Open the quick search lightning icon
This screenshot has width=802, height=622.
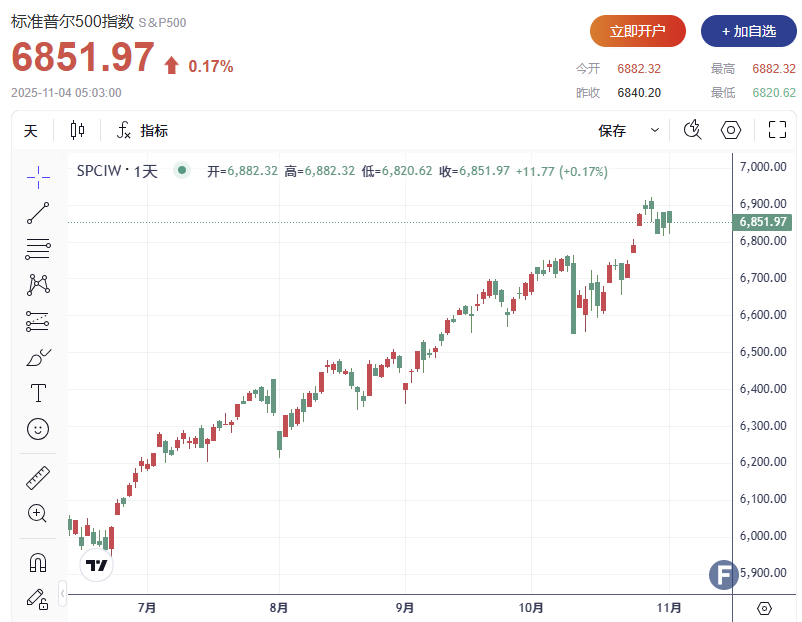coord(693,129)
